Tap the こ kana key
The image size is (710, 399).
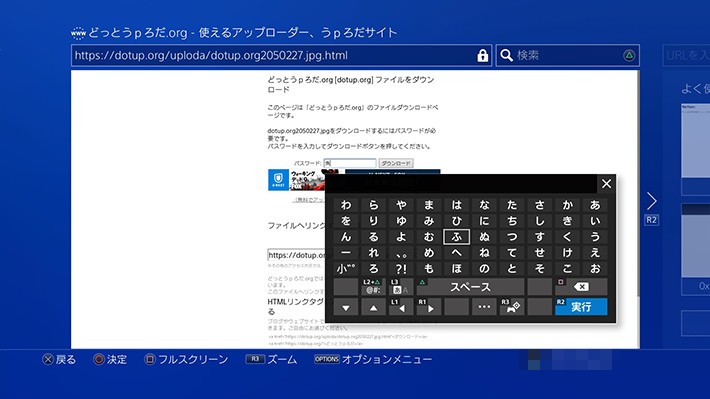pyautogui.click(x=567, y=269)
